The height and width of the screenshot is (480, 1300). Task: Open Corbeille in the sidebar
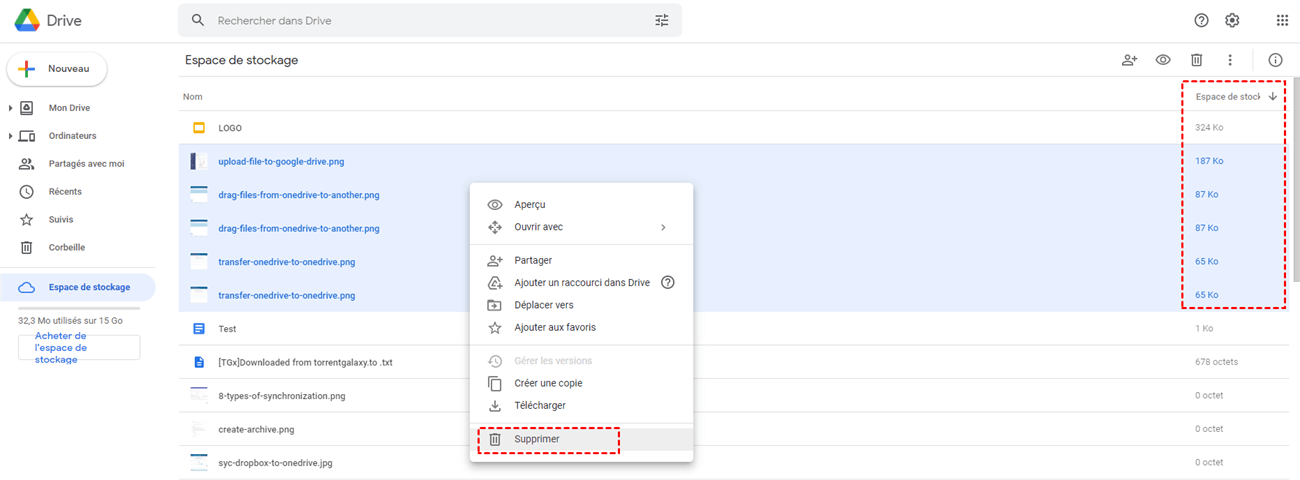click(x=66, y=247)
